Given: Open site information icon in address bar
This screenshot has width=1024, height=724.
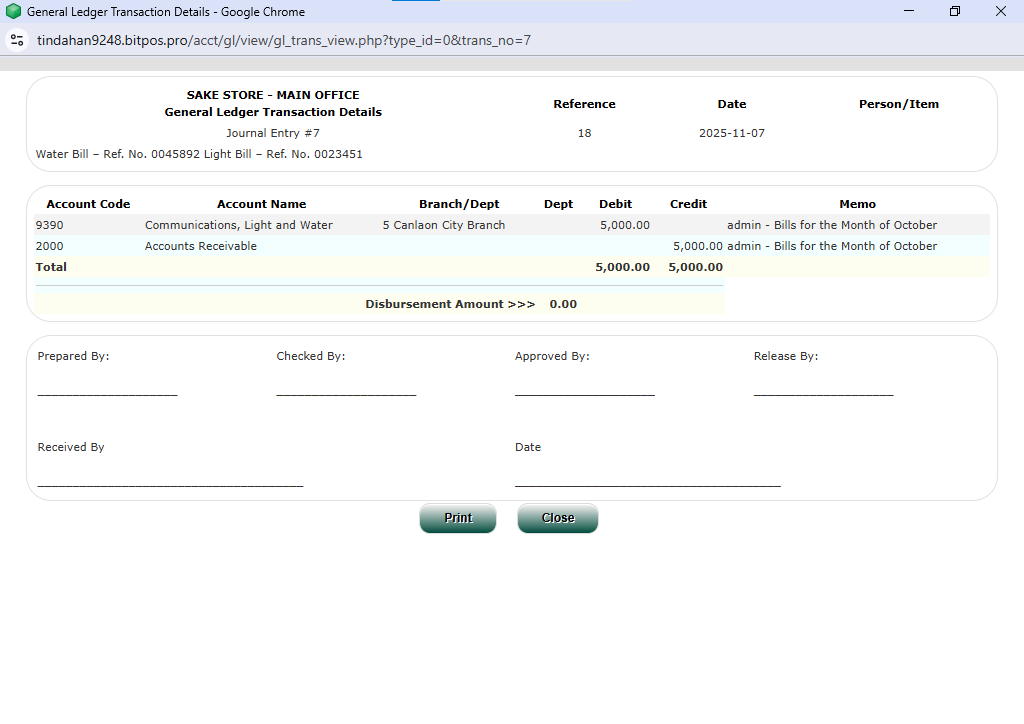Looking at the screenshot, I should click(16, 40).
